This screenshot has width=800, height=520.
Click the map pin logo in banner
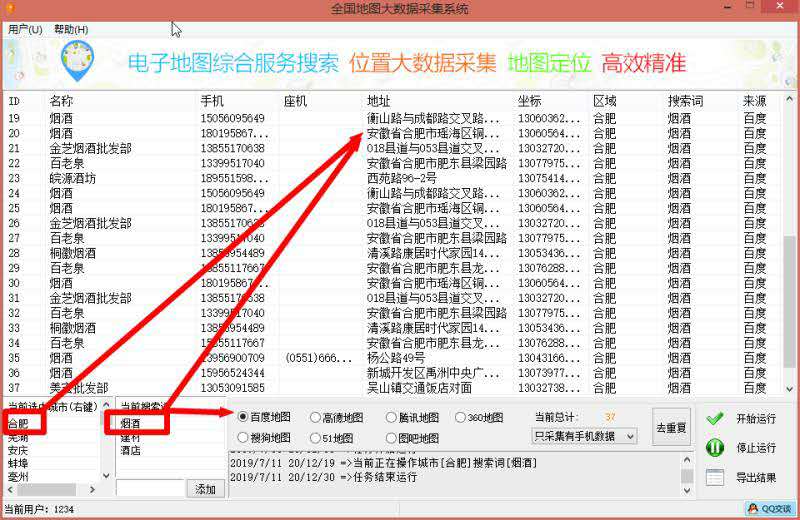[78, 62]
